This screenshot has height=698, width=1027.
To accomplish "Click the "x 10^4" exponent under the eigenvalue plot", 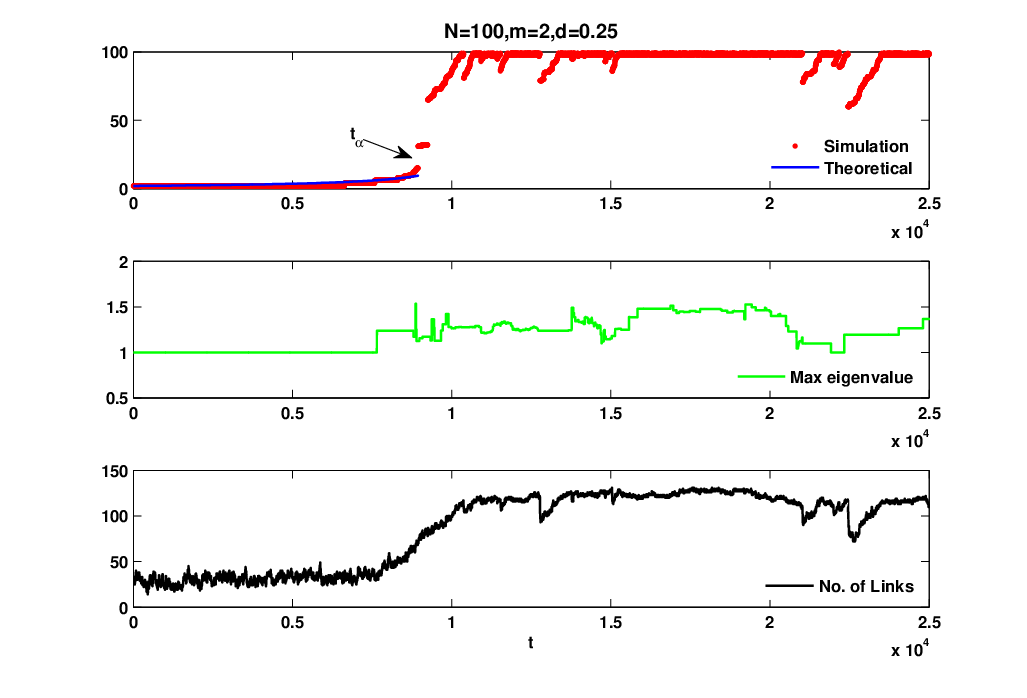I will (910, 440).
